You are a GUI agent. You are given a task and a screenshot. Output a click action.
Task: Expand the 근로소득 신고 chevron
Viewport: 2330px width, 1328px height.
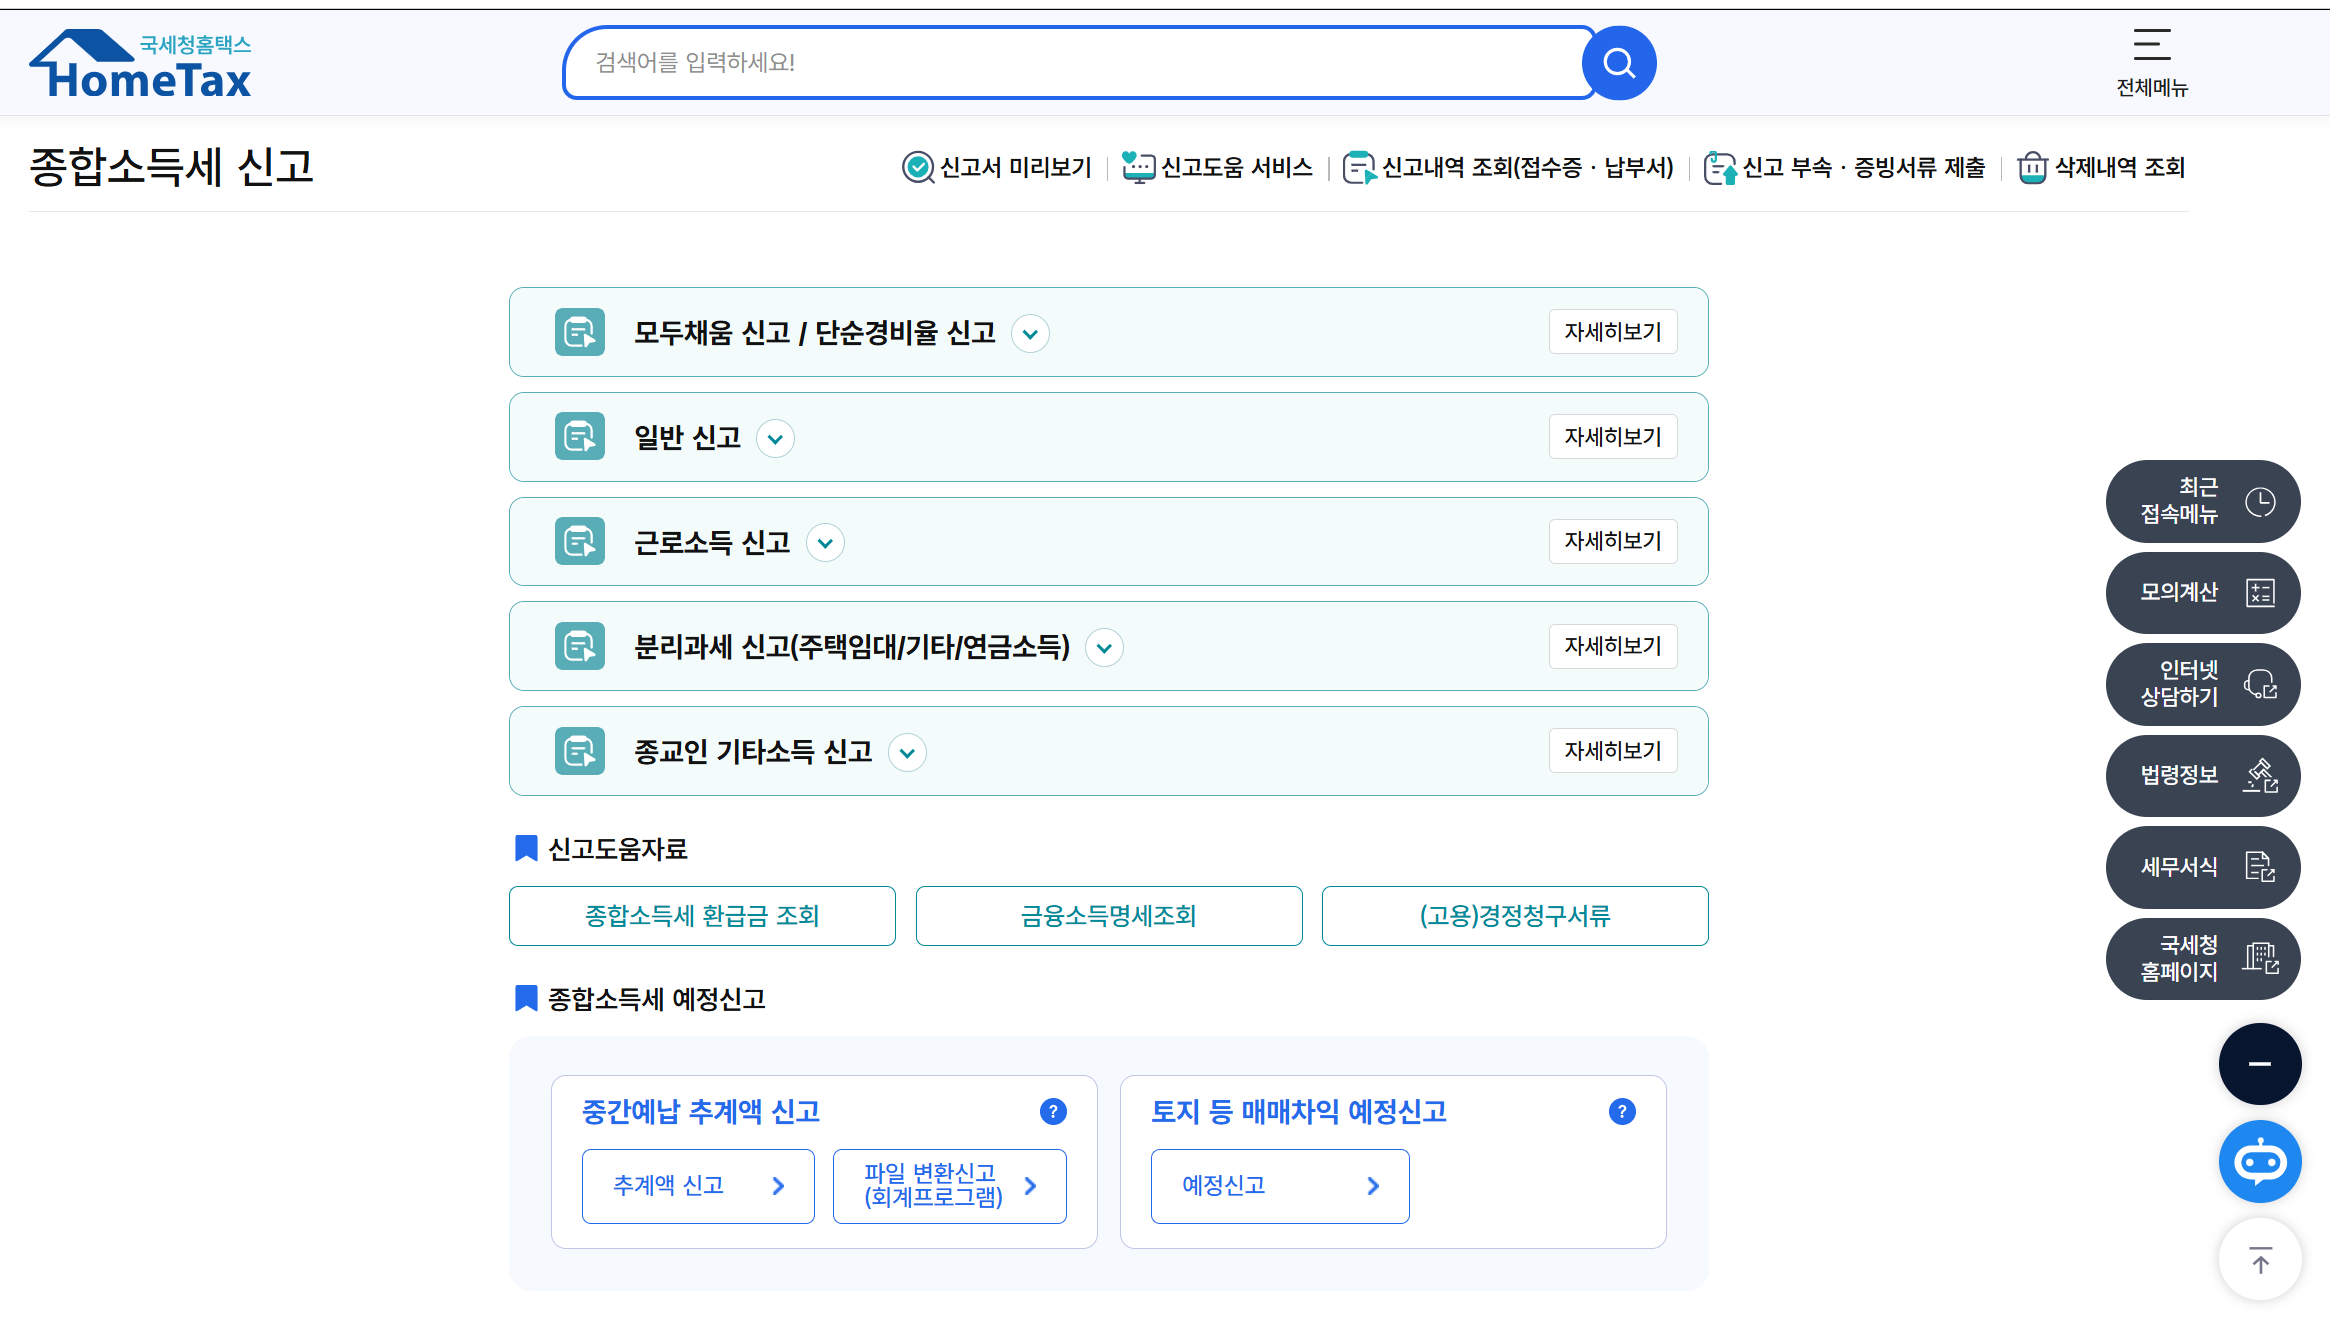[x=825, y=543]
